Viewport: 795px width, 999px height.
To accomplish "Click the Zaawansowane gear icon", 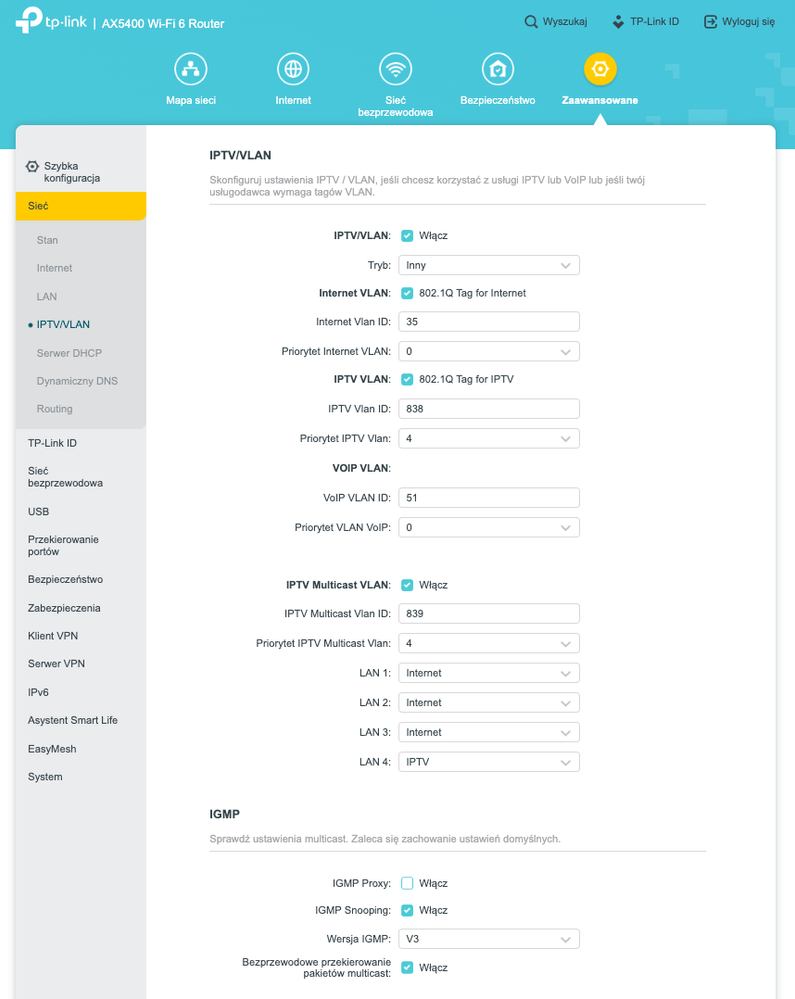I will 600,70.
